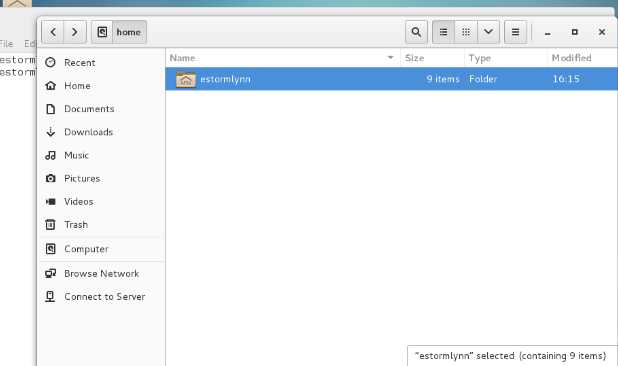The image size is (618, 366).
Task: Sort by the Name column header
Action: pyautogui.click(x=283, y=58)
